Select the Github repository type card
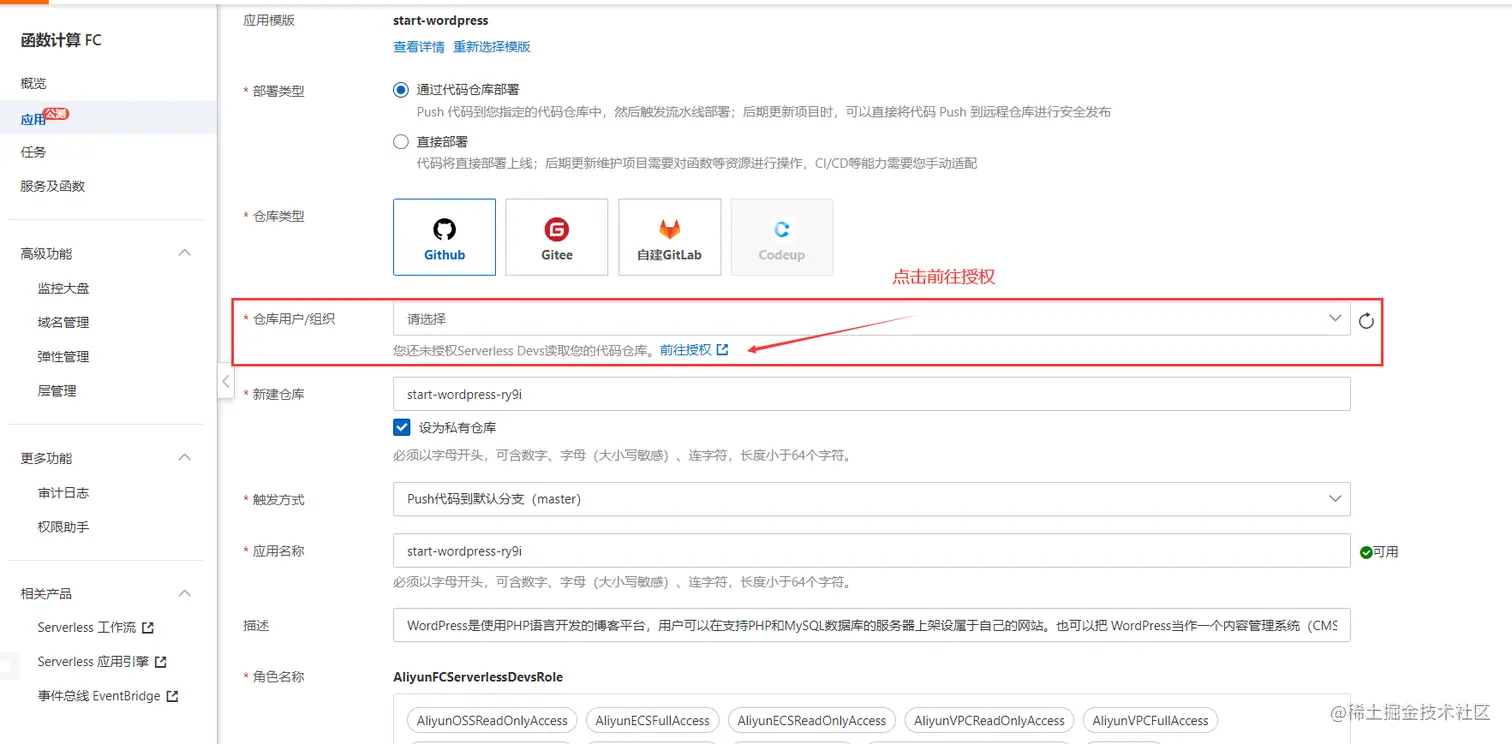This screenshot has width=1512, height=744. pos(444,237)
